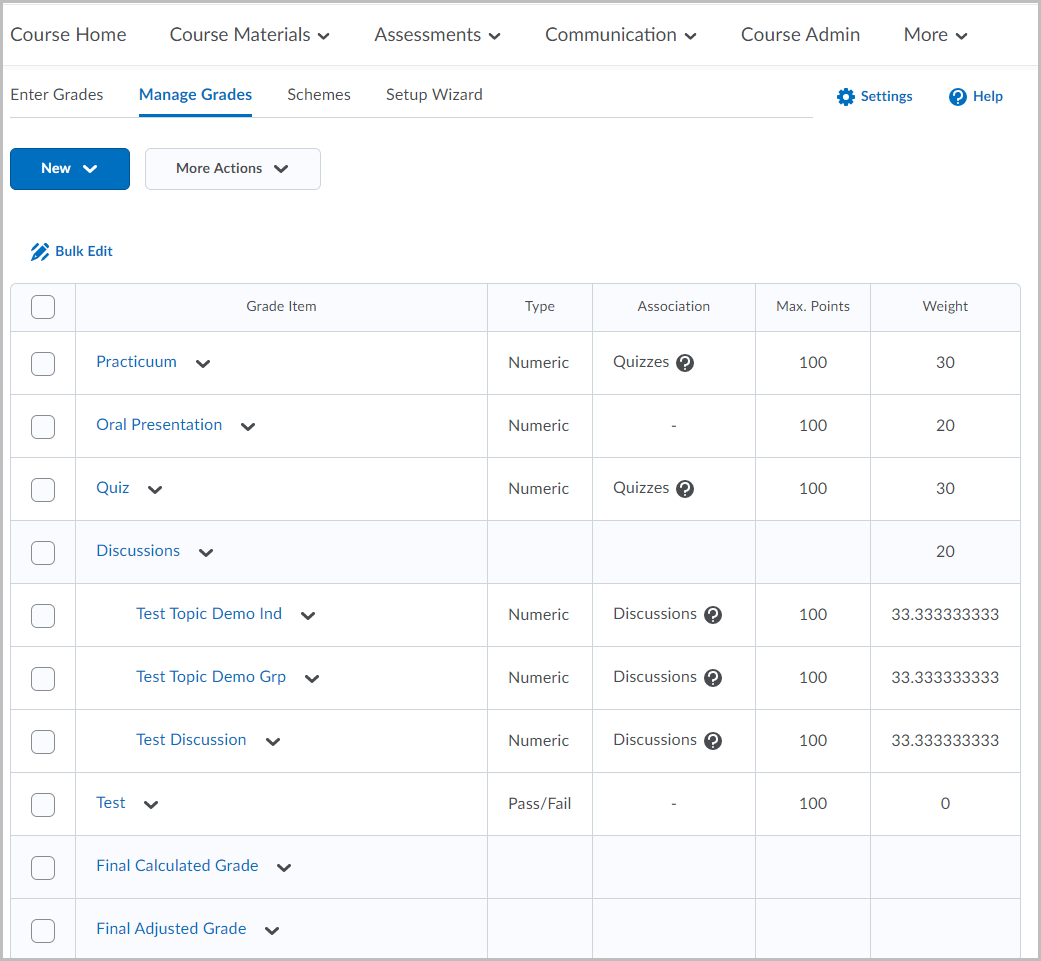The height and width of the screenshot is (961, 1041).
Task: Open the Test Topic Demo Grp link
Action: (x=211, y=677)
